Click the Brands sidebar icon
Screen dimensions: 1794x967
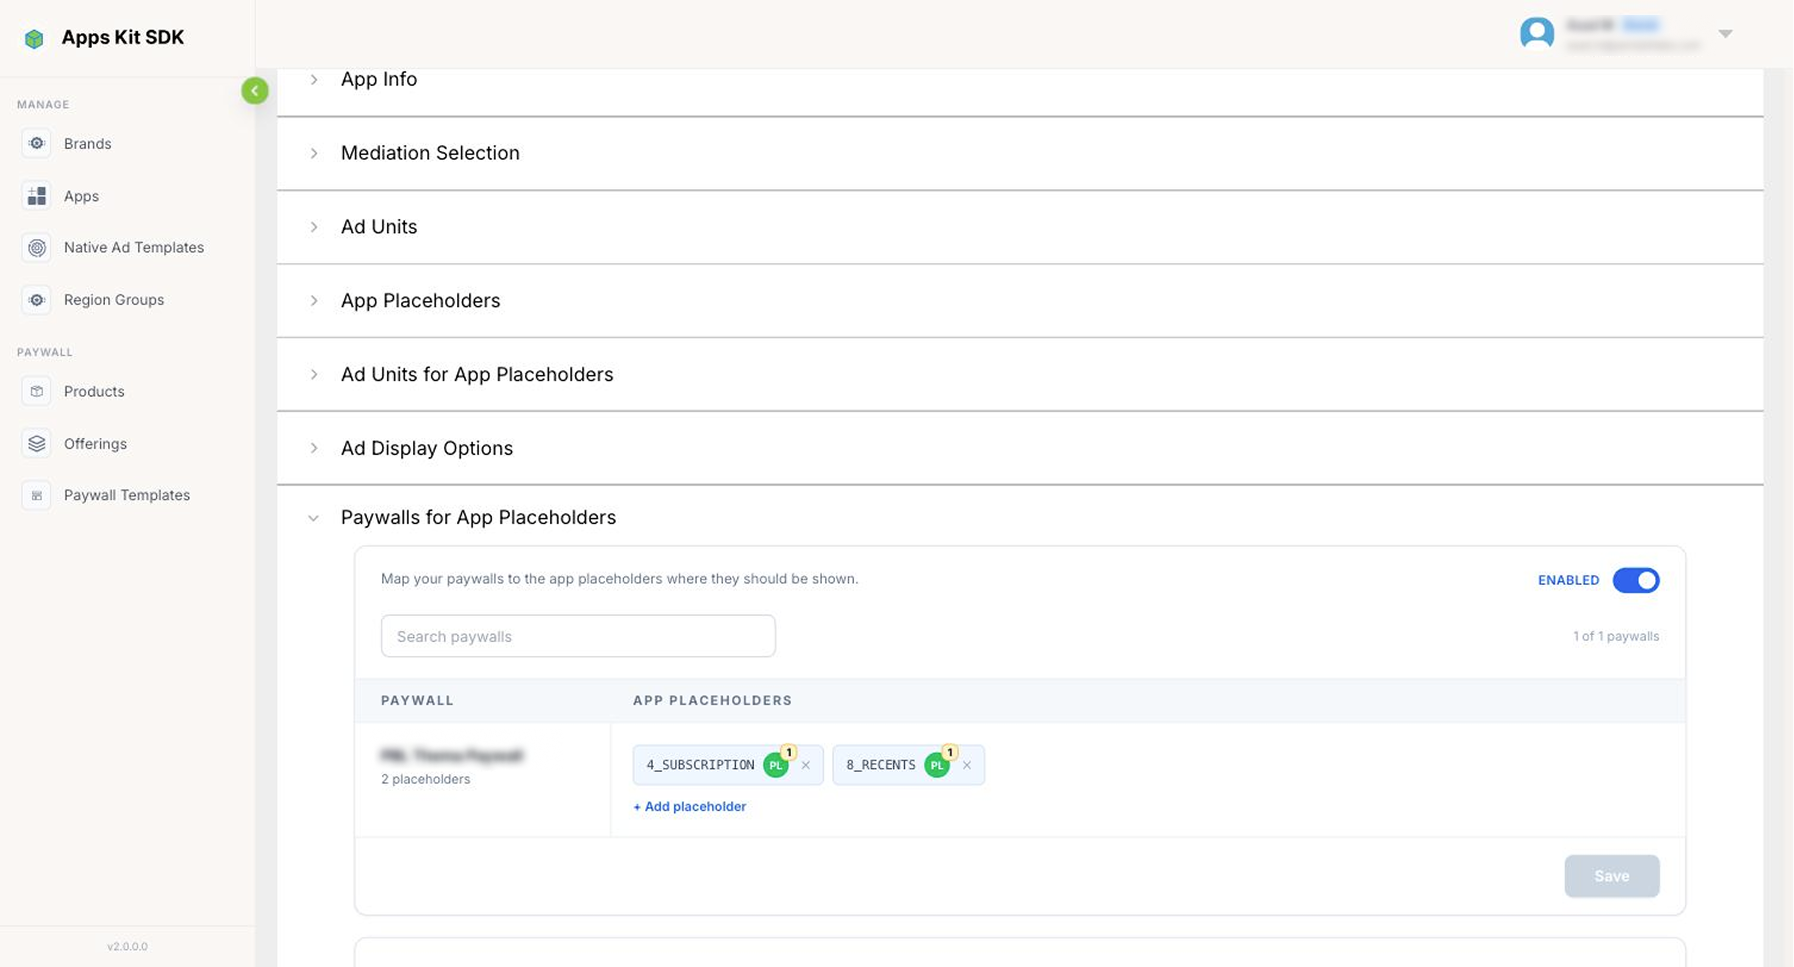click(37, 144)
